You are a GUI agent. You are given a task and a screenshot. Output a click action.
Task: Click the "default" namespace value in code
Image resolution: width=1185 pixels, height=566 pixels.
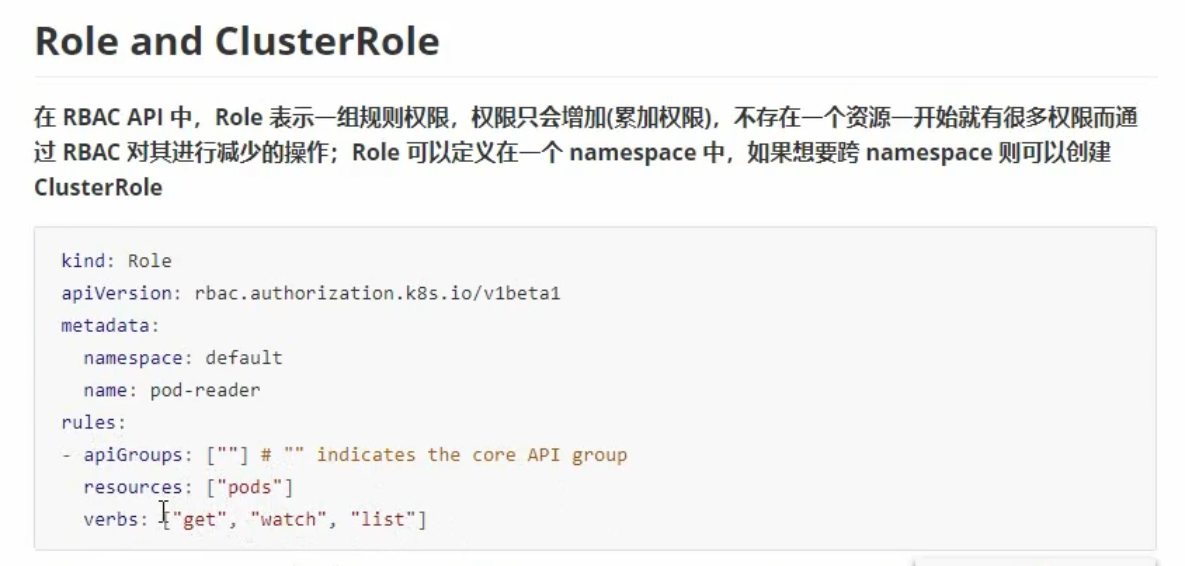point(244,357)
